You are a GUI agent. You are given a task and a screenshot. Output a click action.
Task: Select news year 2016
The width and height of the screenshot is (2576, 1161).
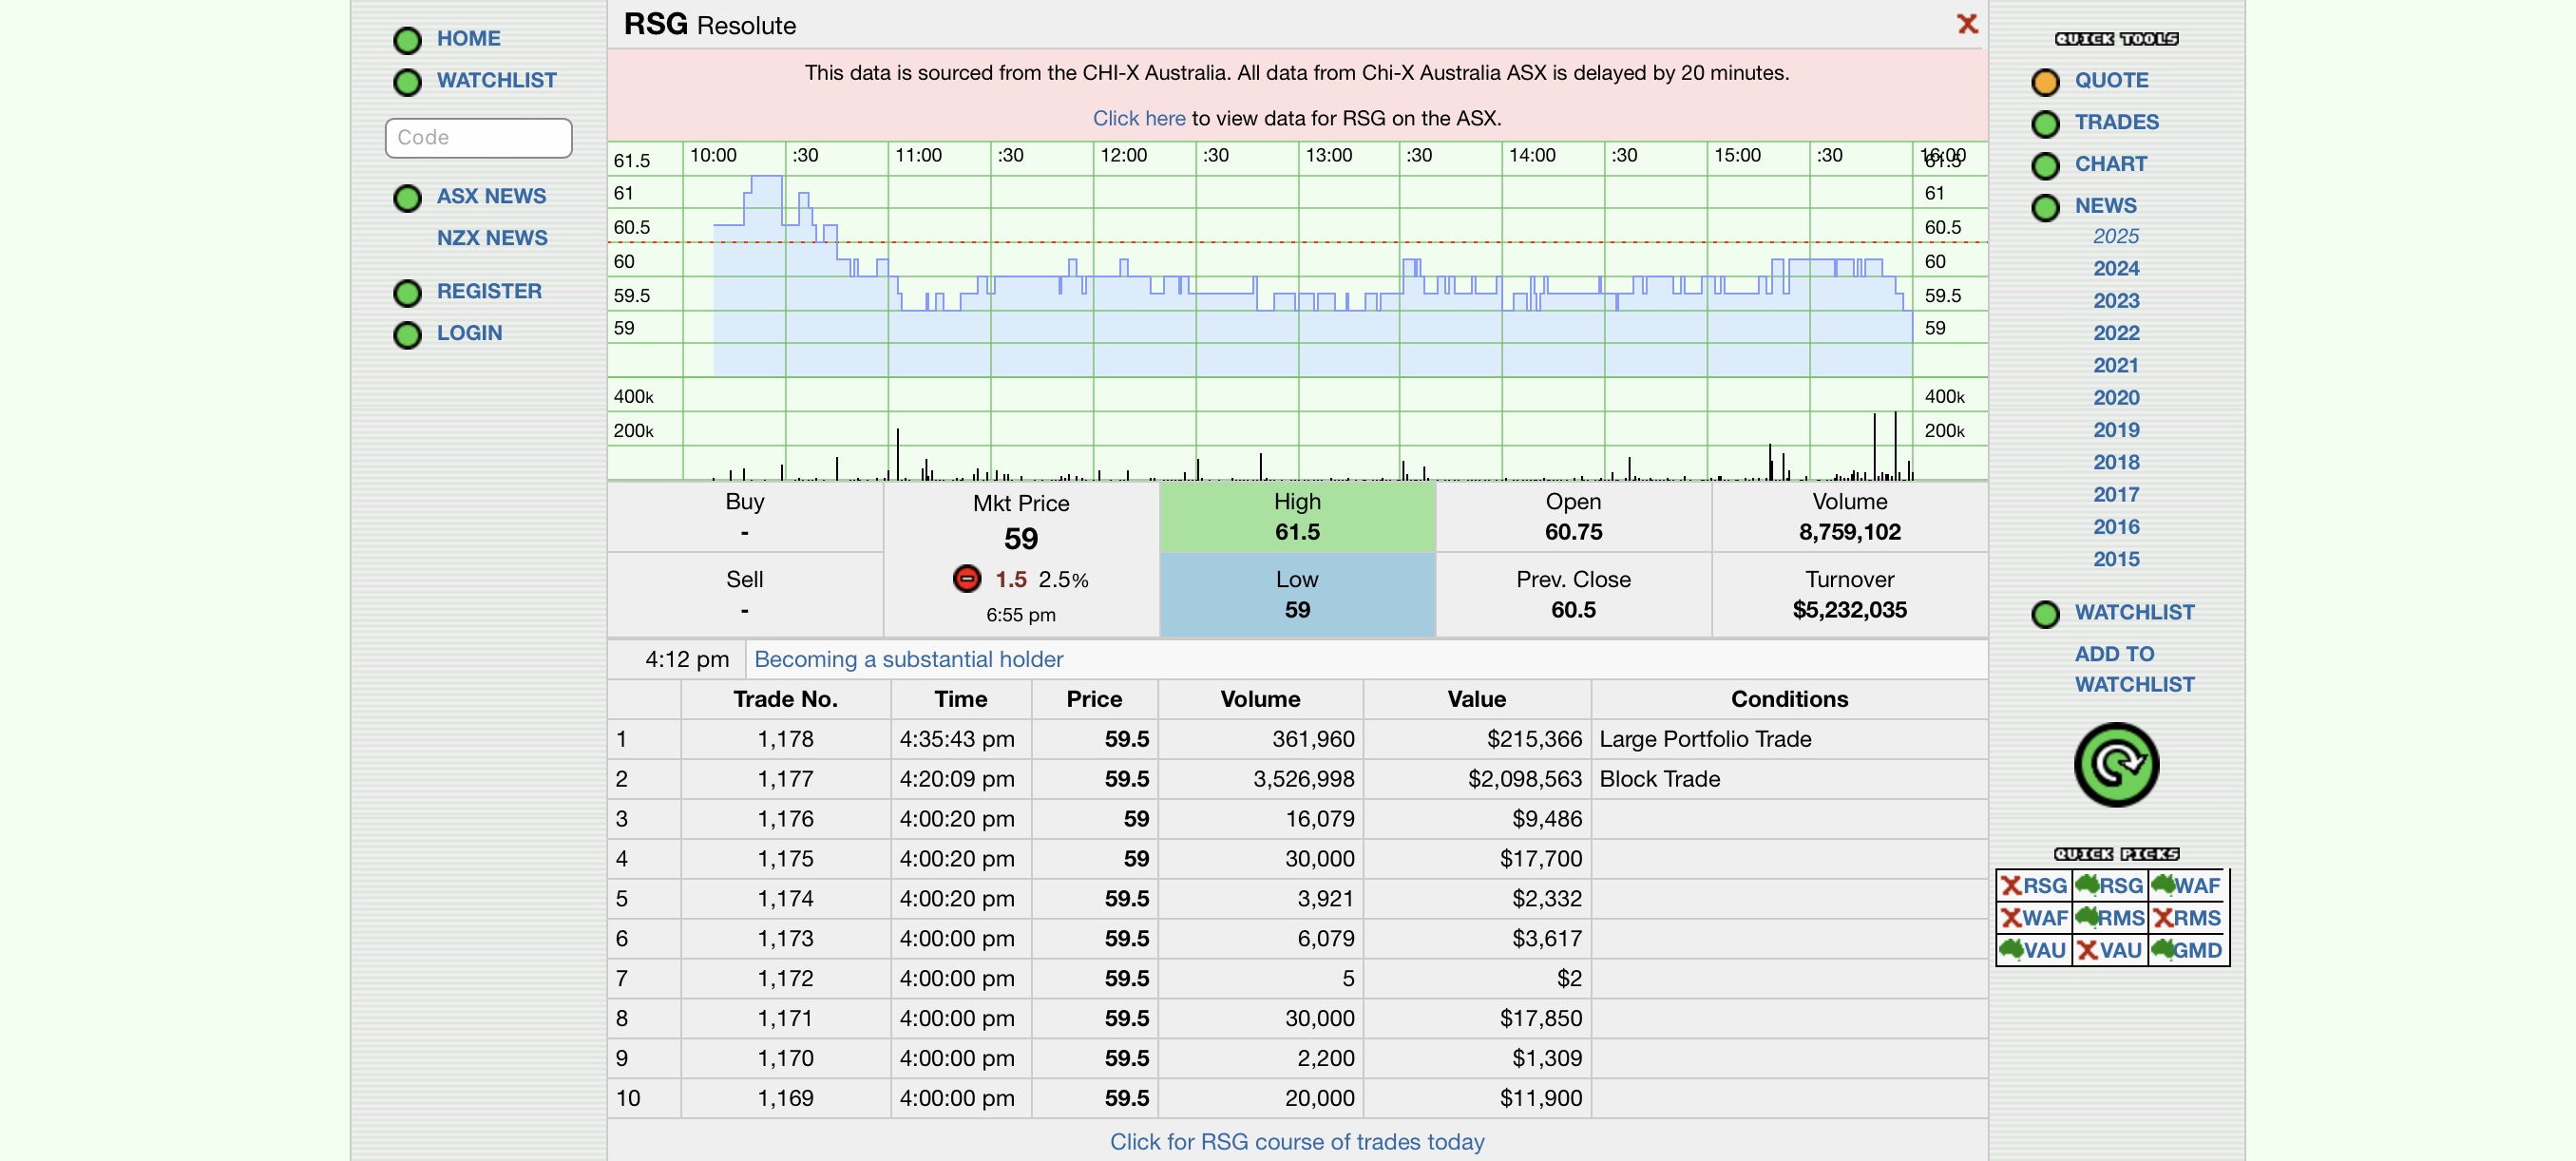click(2116, 527)
